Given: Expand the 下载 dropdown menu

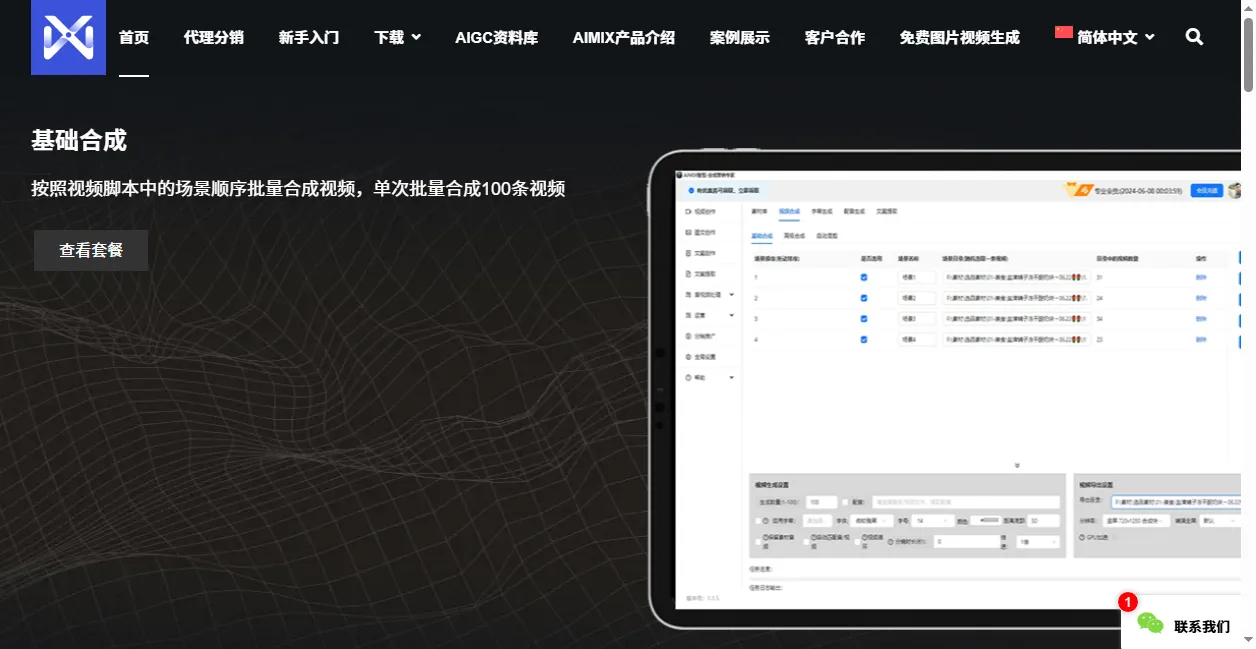Looking at the screenshot, I should point(397,37).
